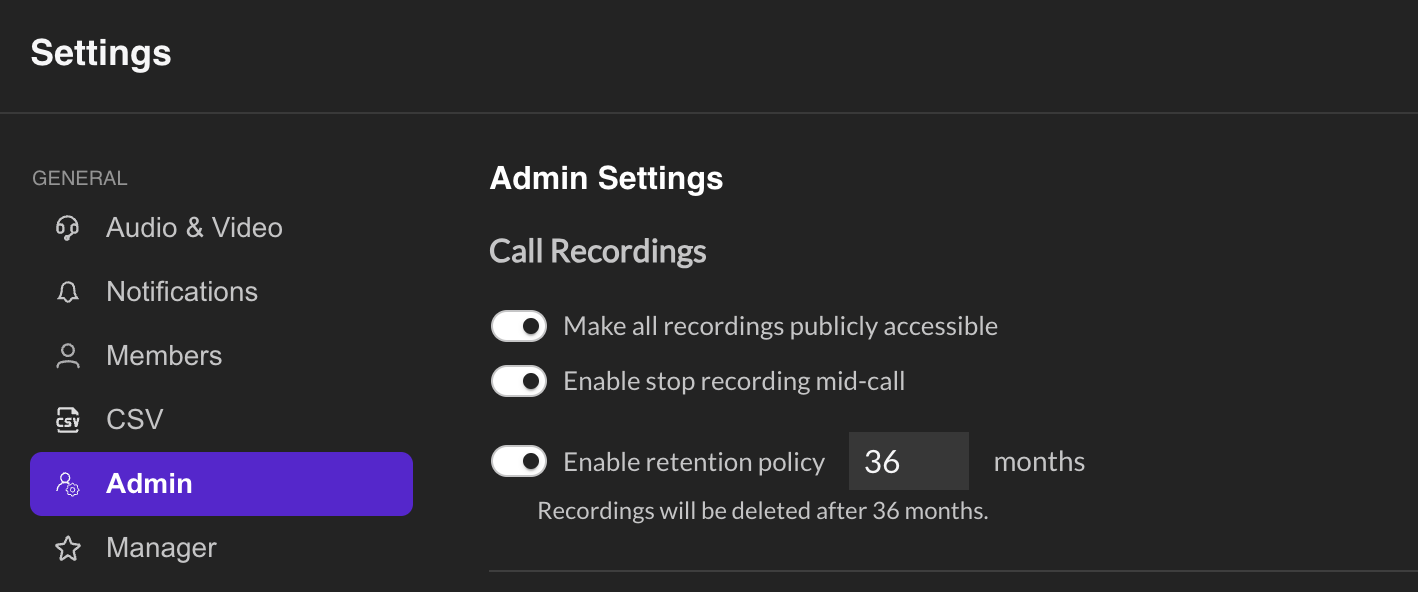Click the Enable stop recording mid-call label
1418x592 pixels.
pyautogui.click(x=734, y=382)
